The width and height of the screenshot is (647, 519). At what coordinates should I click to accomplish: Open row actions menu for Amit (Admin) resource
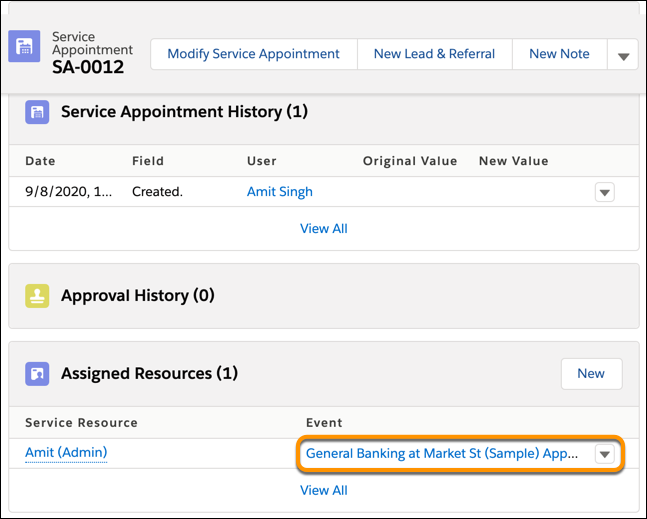tap(604, 454)
